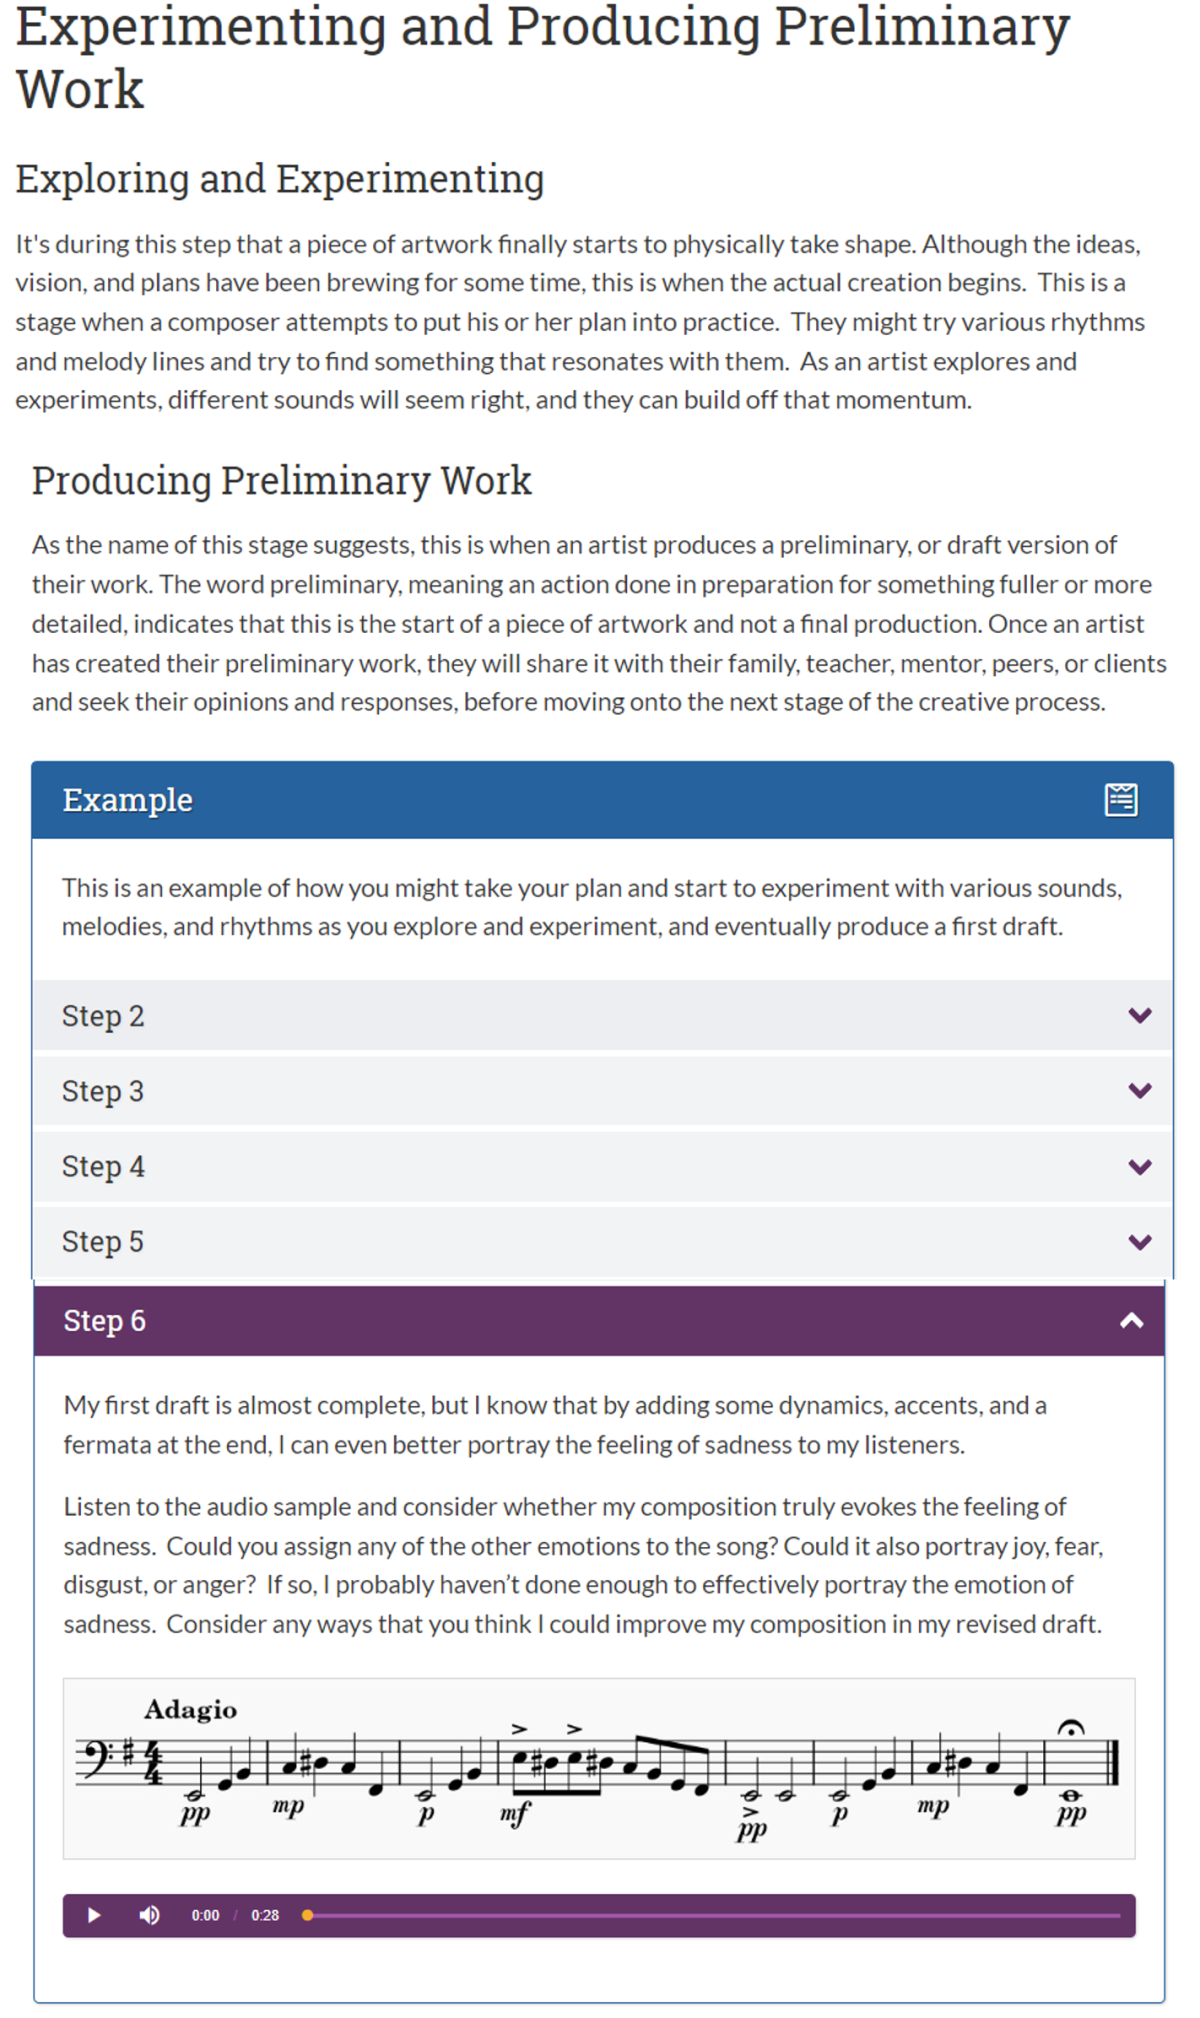Viewport: 1200px width, 2018px height.
Task: Click the notes icon in Example header
Action: [x=1120, y=800]
